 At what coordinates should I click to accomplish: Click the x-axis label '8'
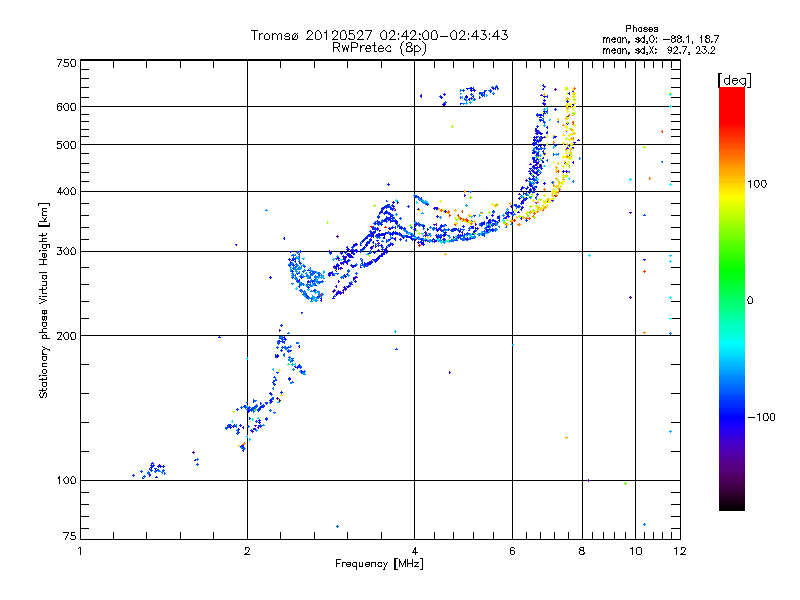582,551
